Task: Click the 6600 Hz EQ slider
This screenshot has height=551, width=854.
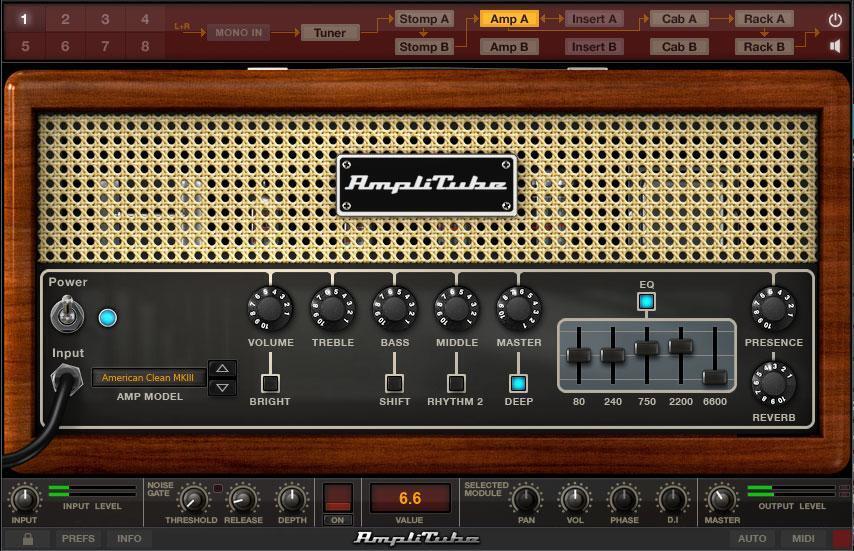Action: (715, 377)
